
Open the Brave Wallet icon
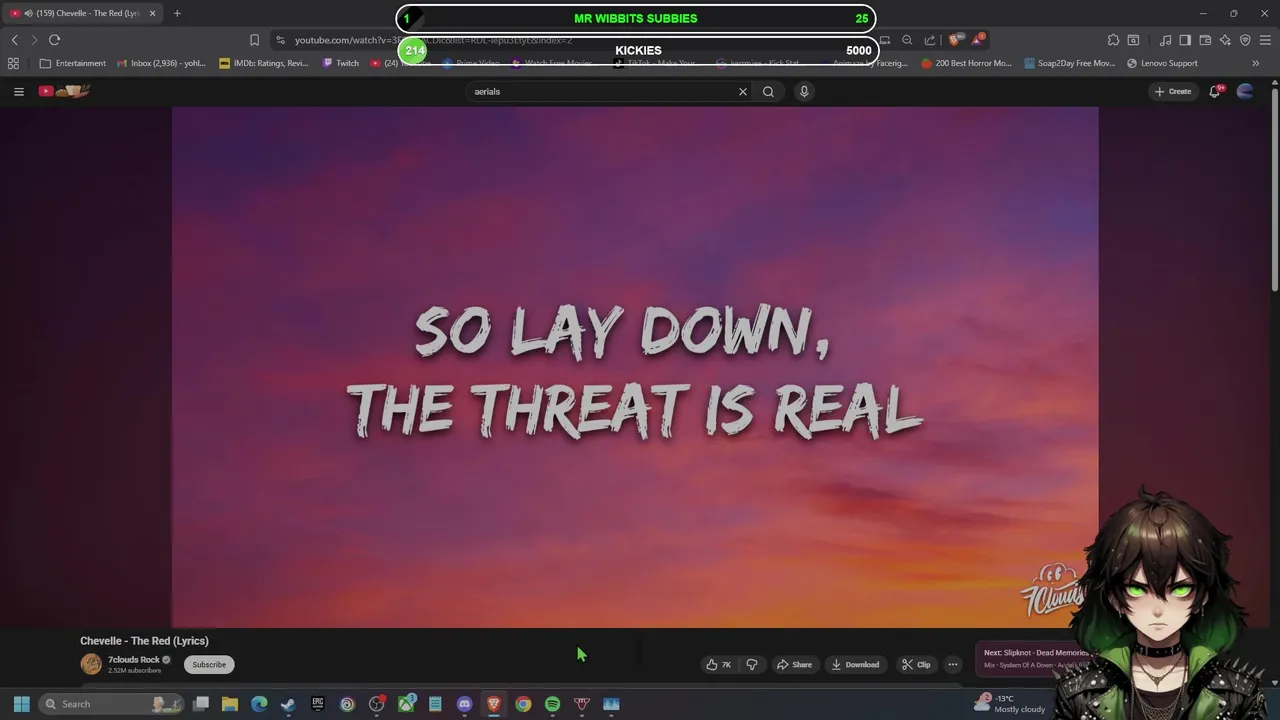click(1205, 40)
